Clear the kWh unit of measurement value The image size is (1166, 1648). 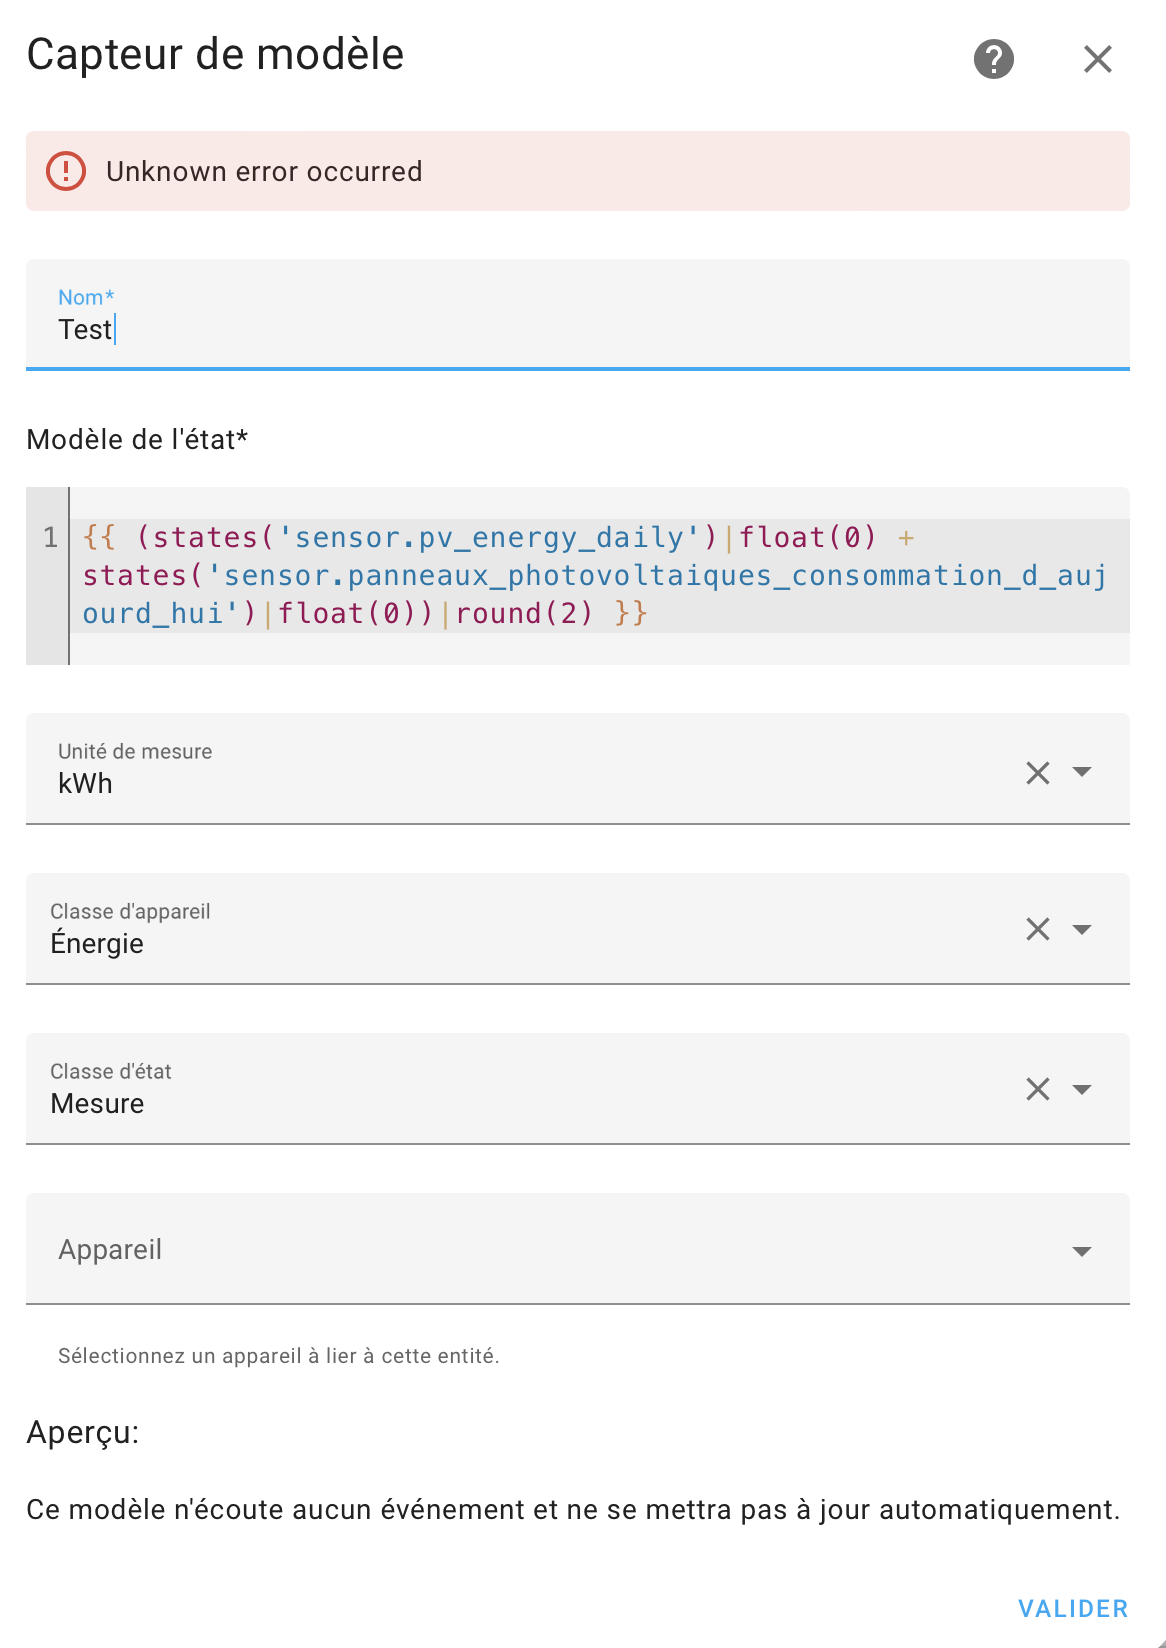point(1038,773)
